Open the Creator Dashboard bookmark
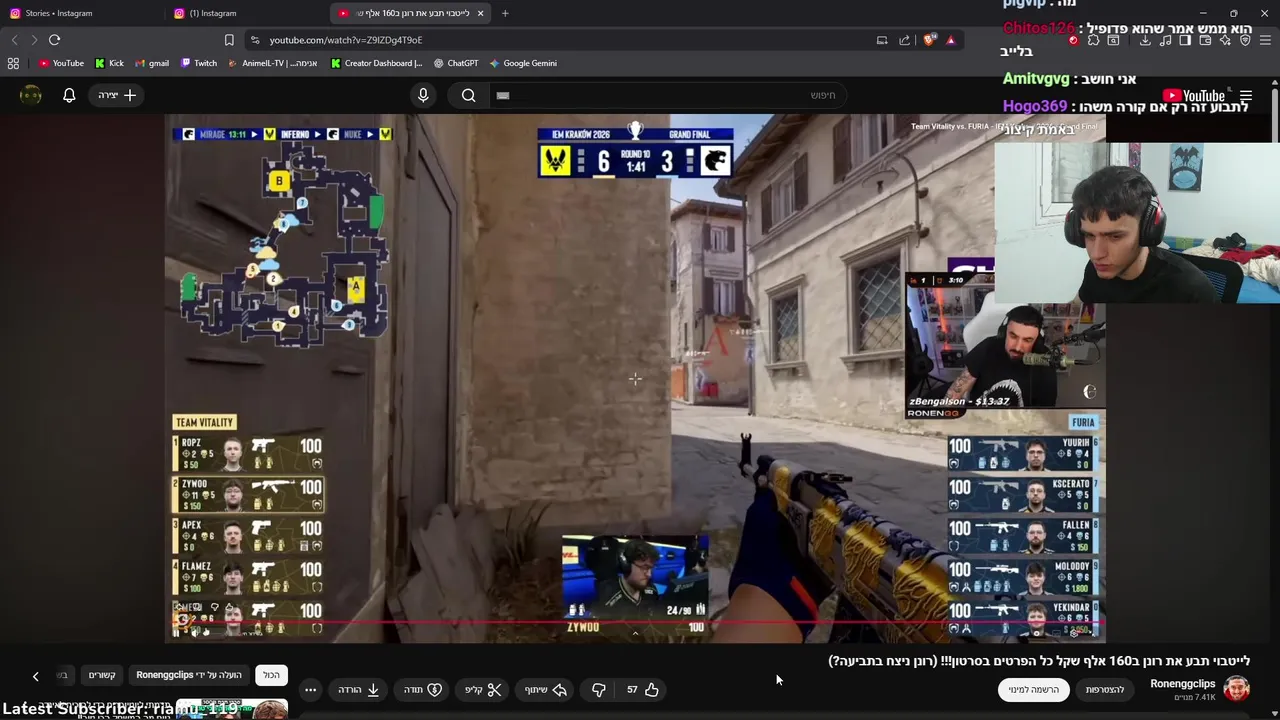This screenshot has height=720, width=1280. [377, 63]
